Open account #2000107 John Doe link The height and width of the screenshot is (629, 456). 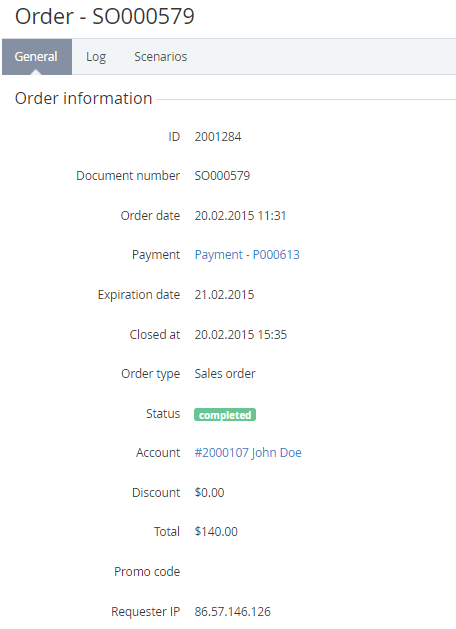[248, 452]
